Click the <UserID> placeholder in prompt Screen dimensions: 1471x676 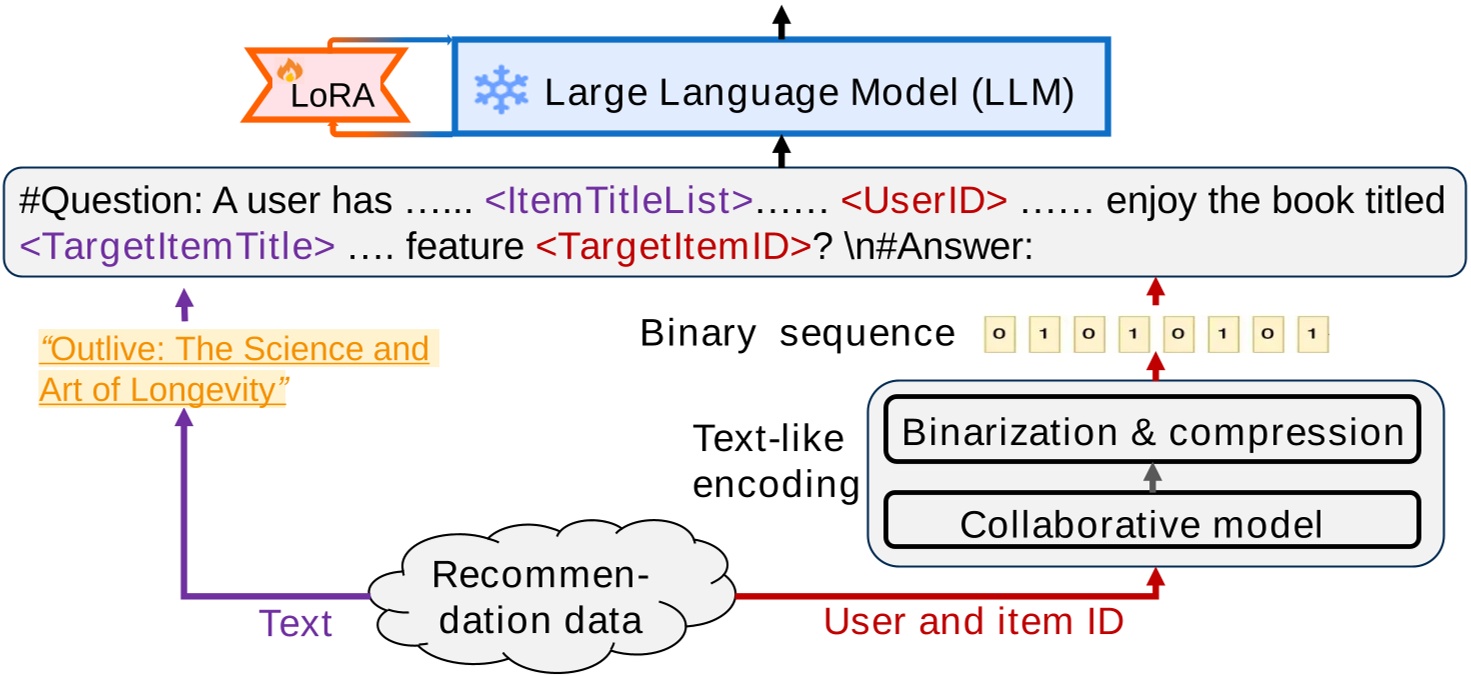923,202
